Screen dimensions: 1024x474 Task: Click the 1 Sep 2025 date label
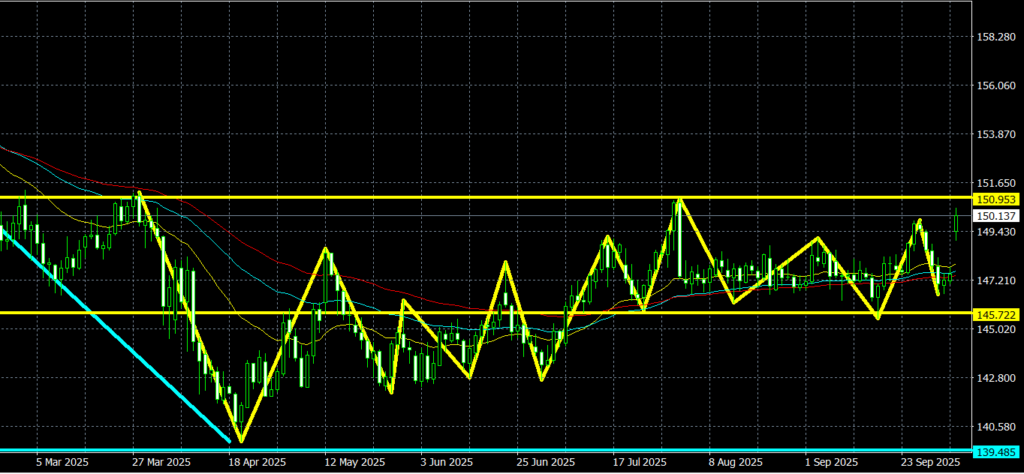point(833,464)
